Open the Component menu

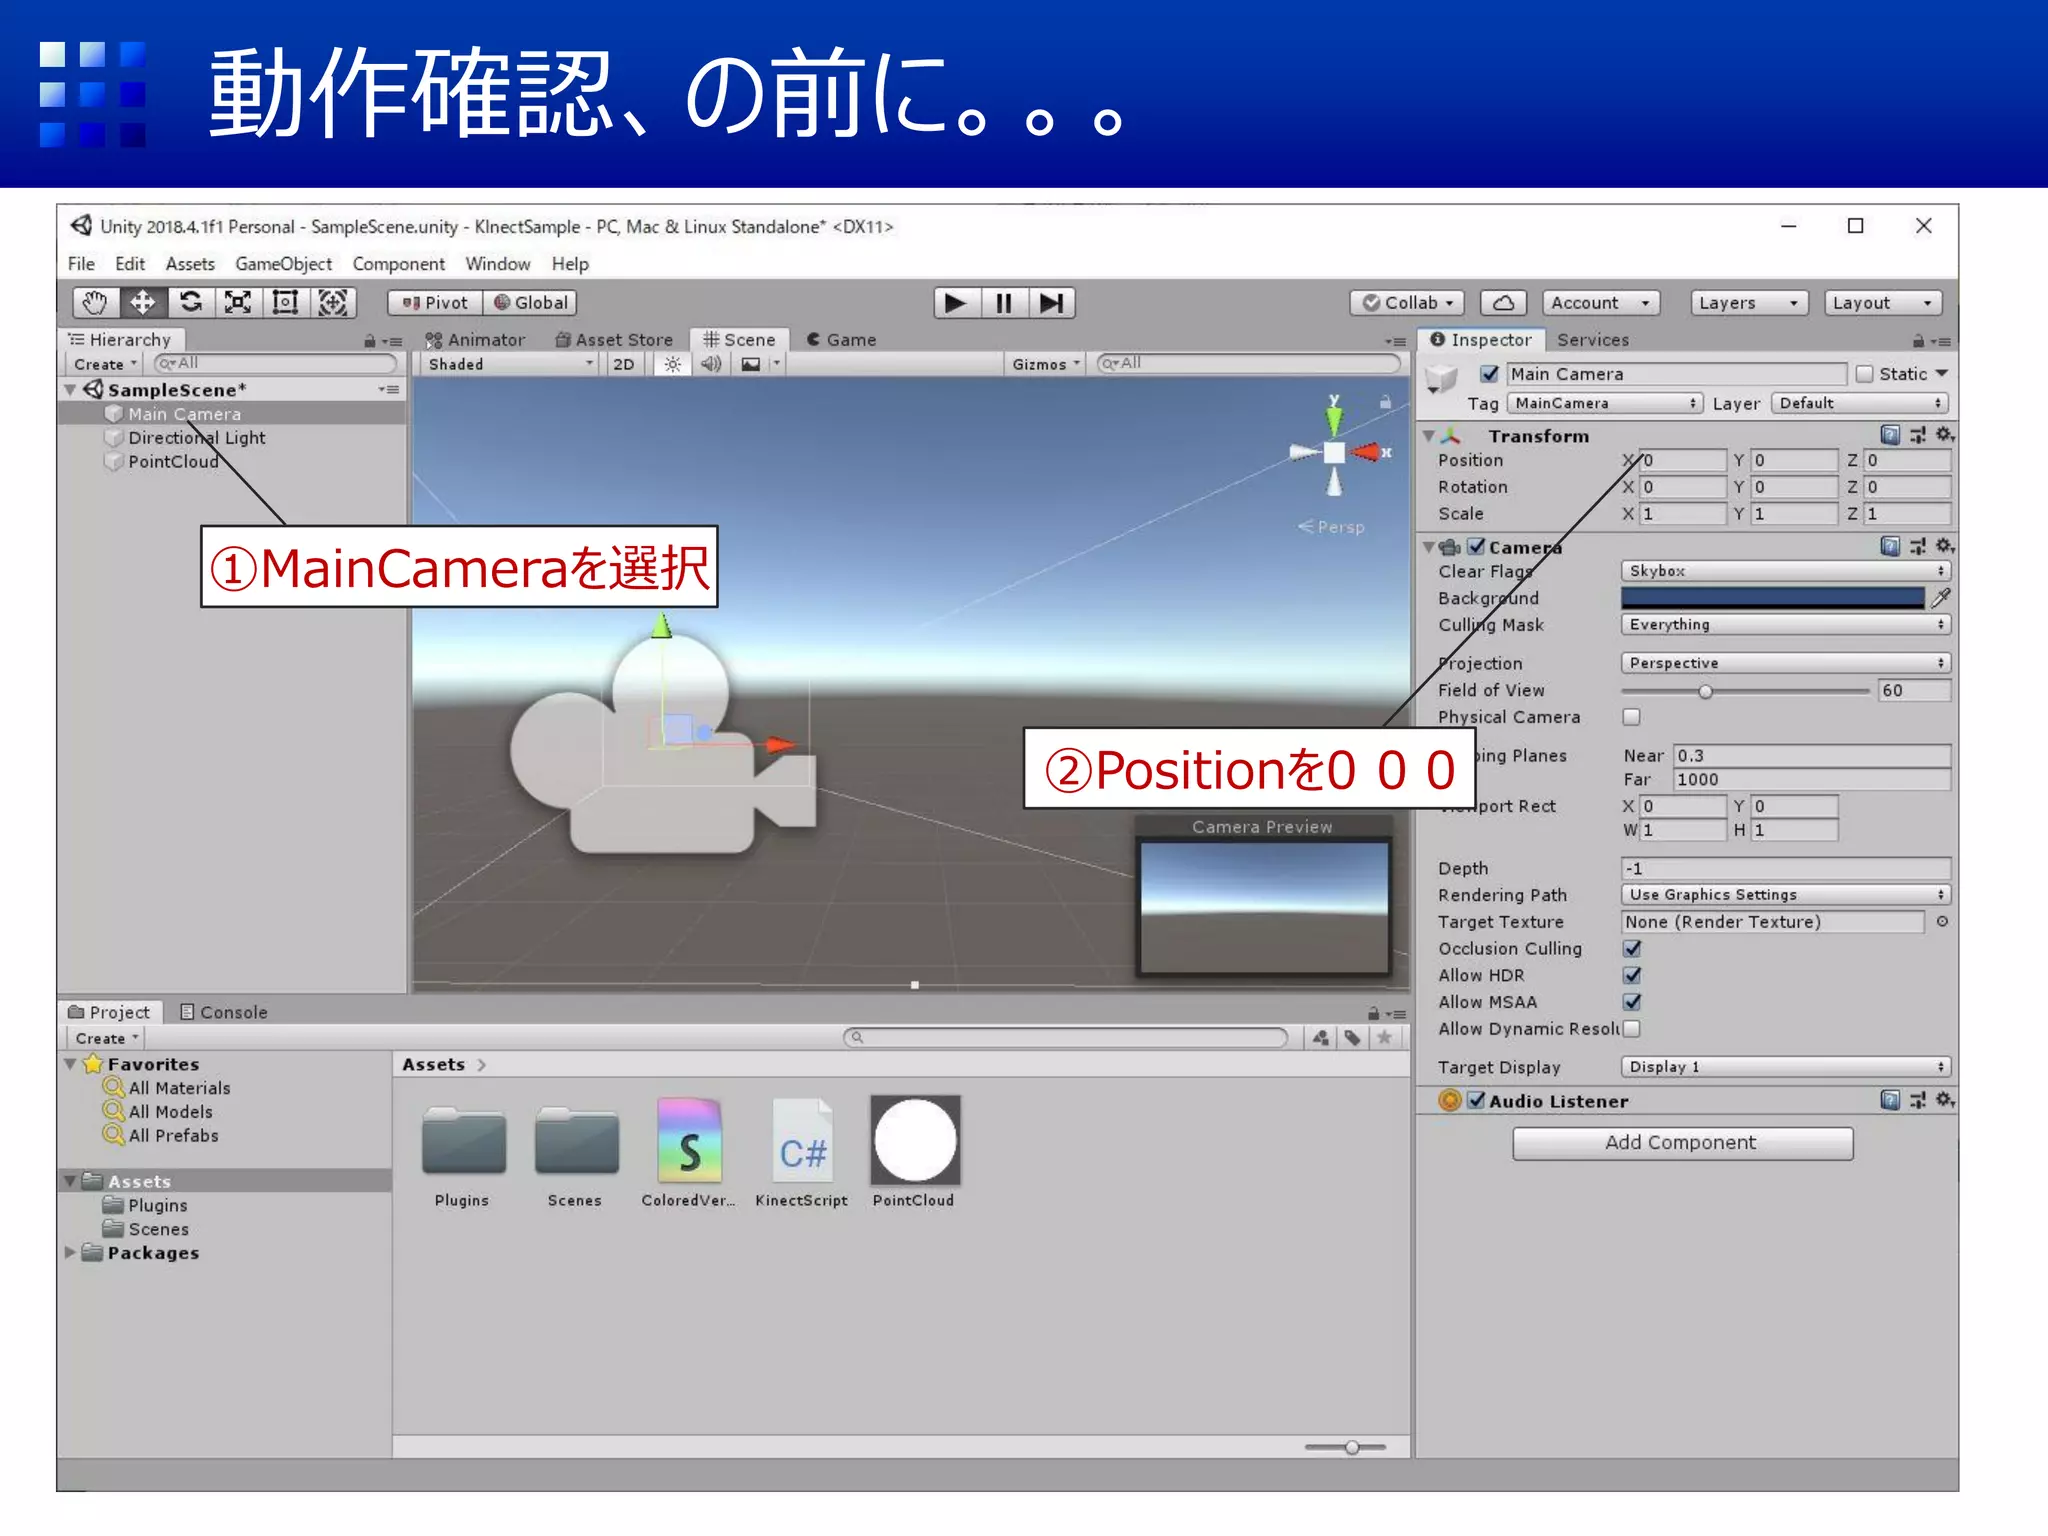(x=399, y=264)
